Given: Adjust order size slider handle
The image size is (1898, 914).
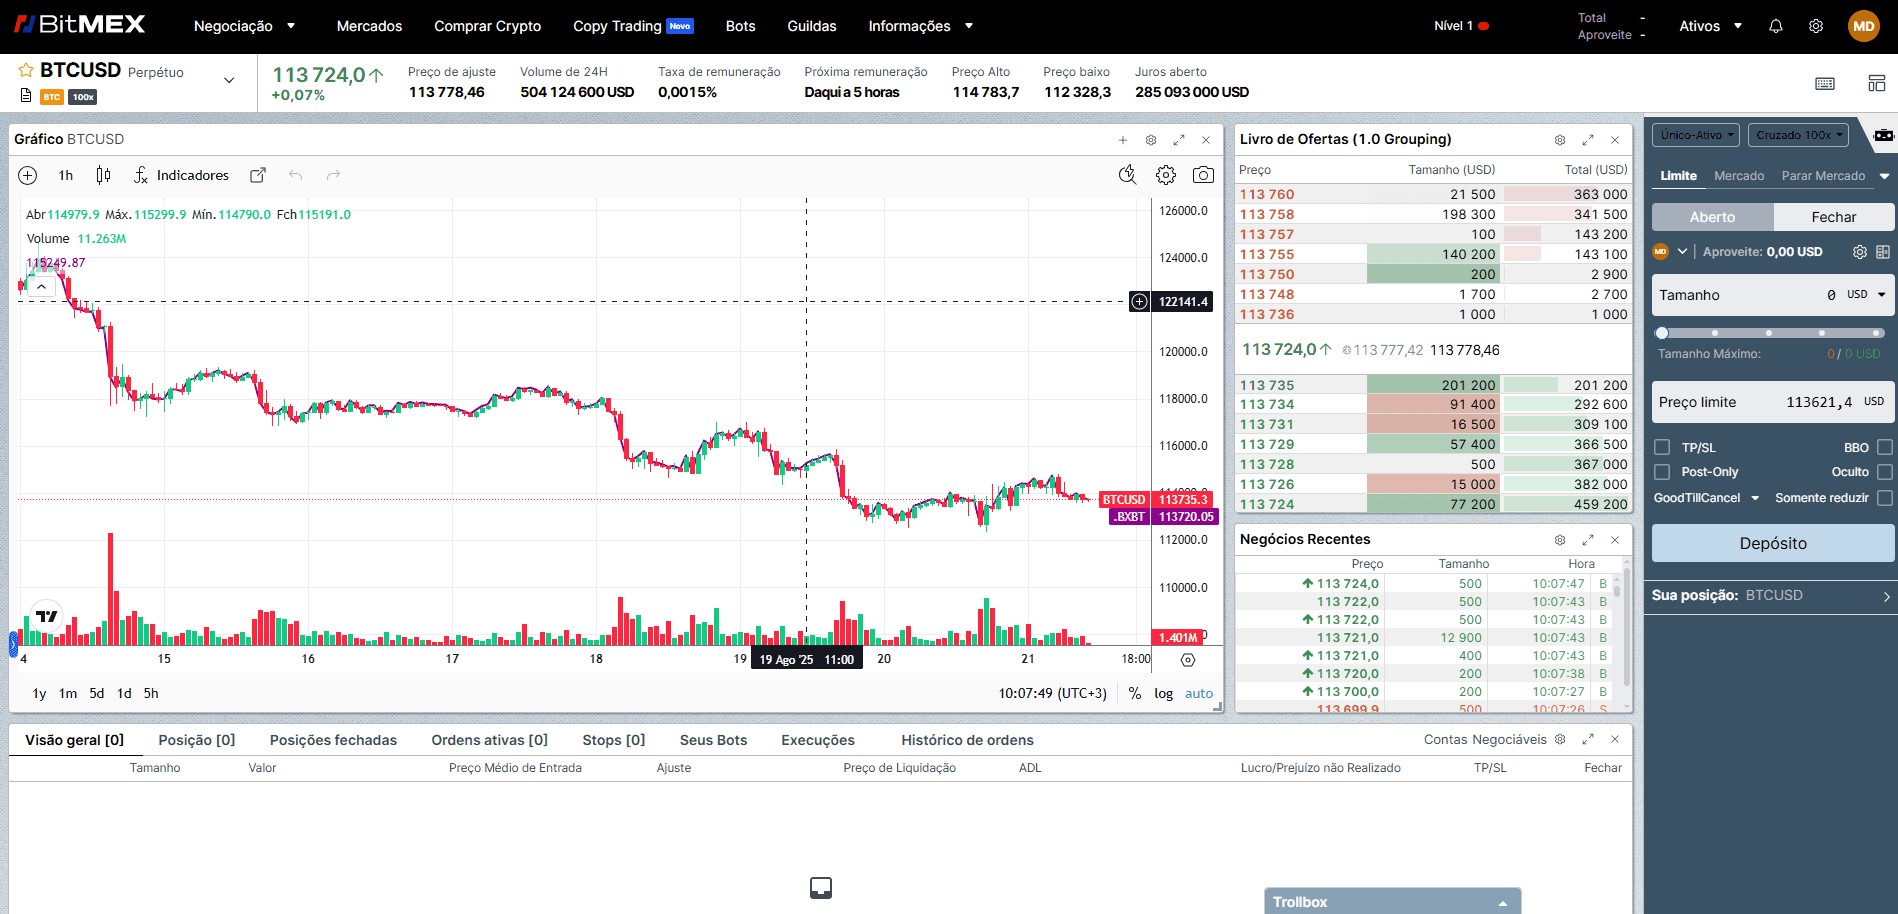Looking at the screenshot, I should pos(1662,333).
